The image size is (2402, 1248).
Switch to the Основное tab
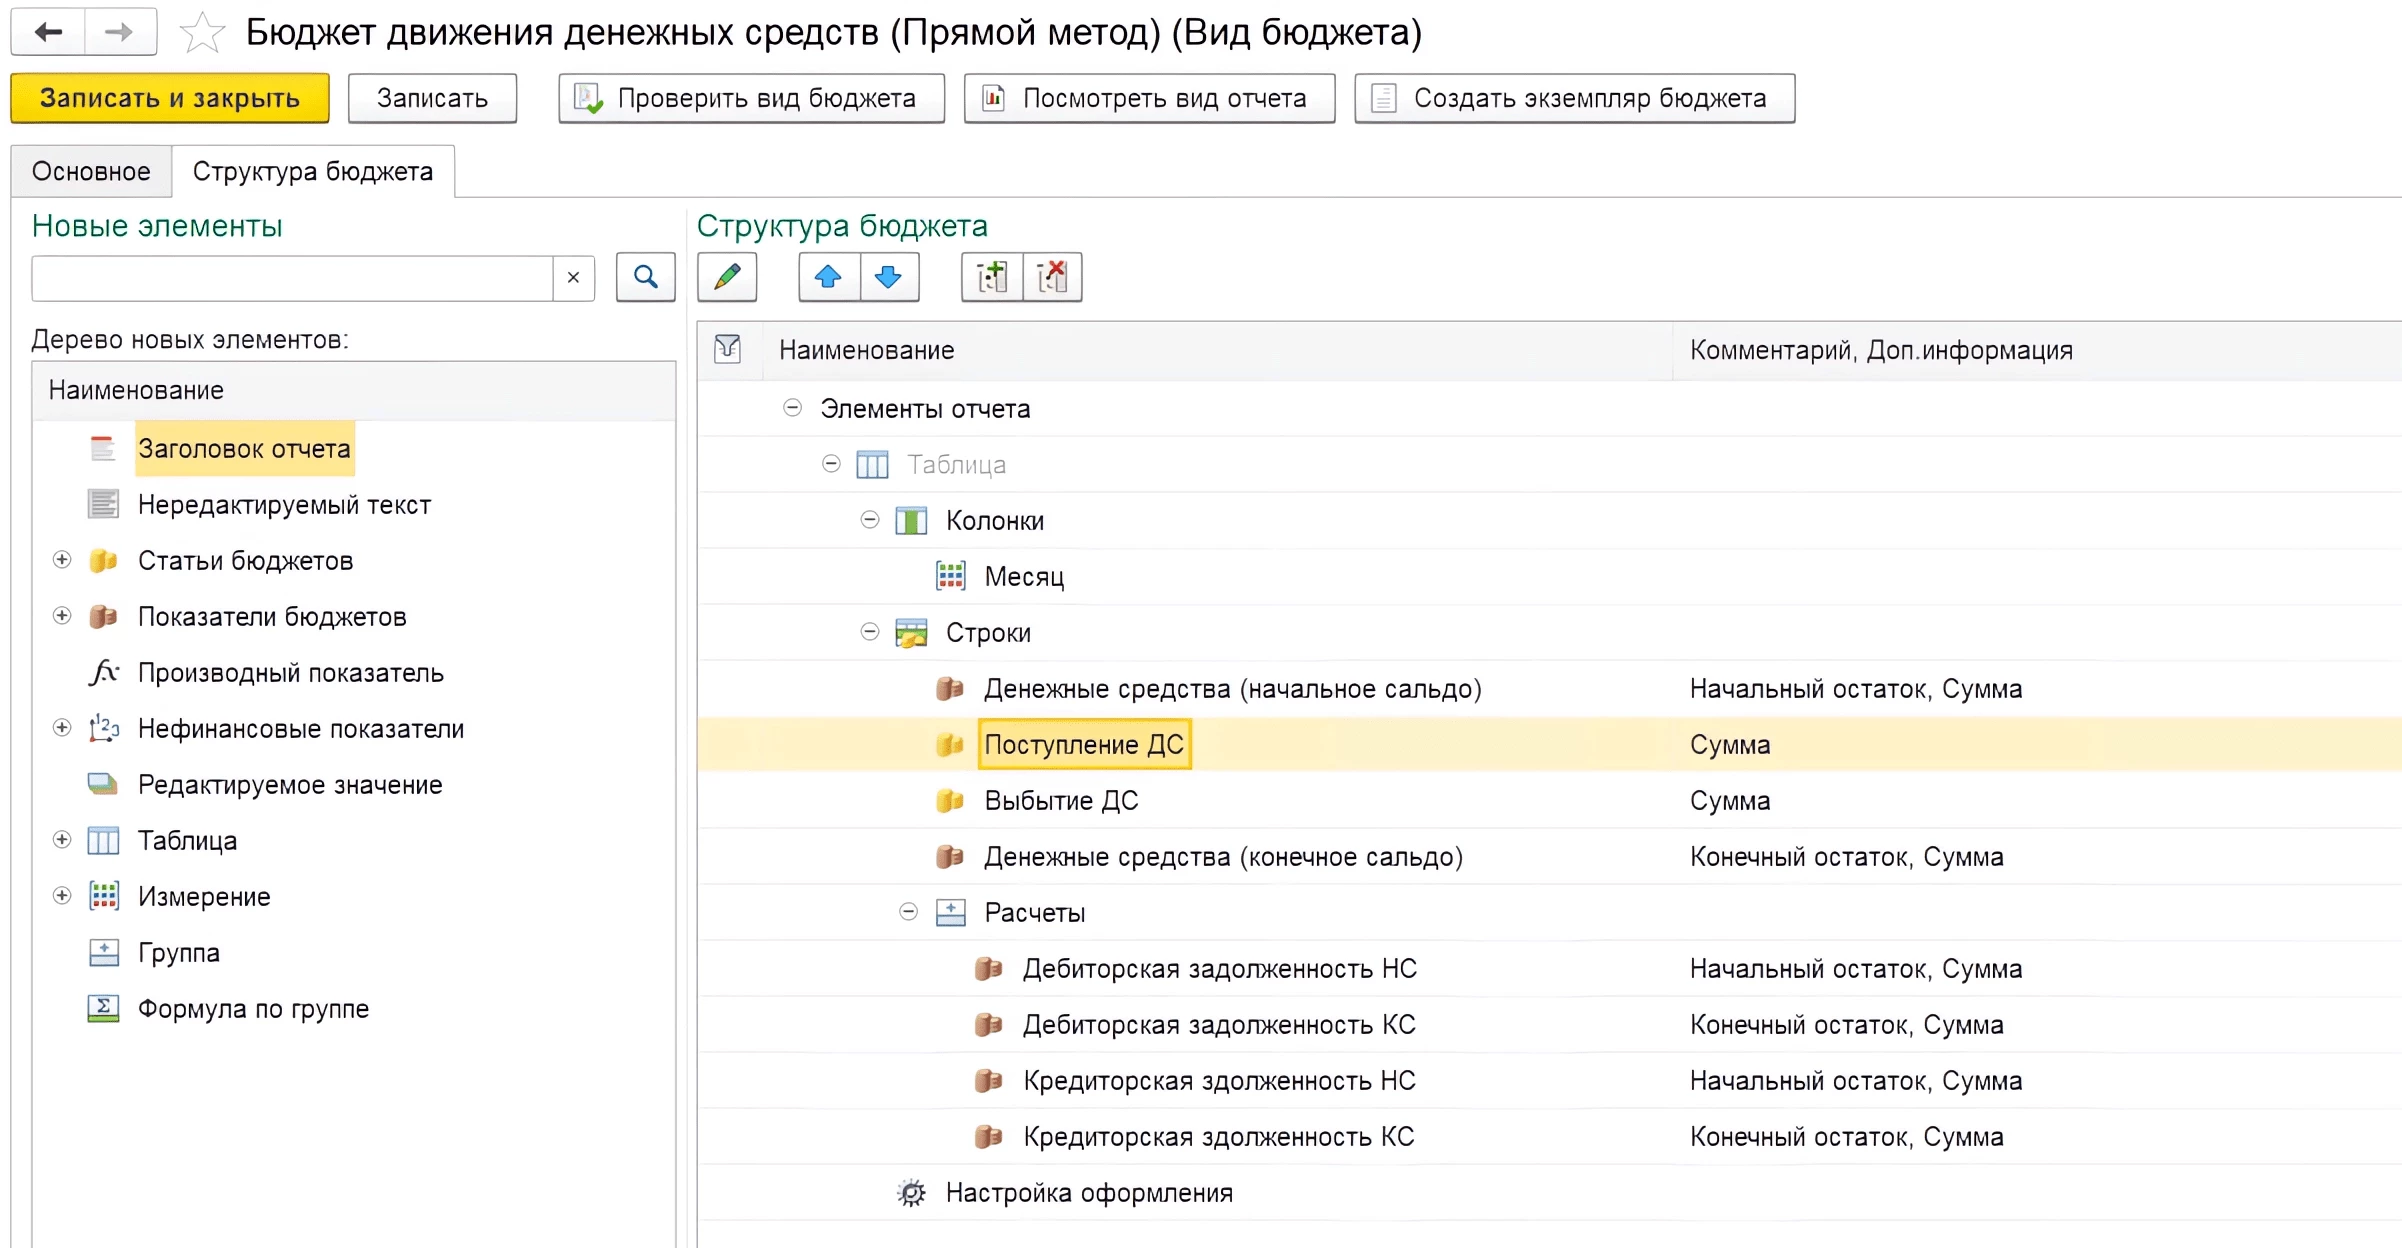click(91, 171)
